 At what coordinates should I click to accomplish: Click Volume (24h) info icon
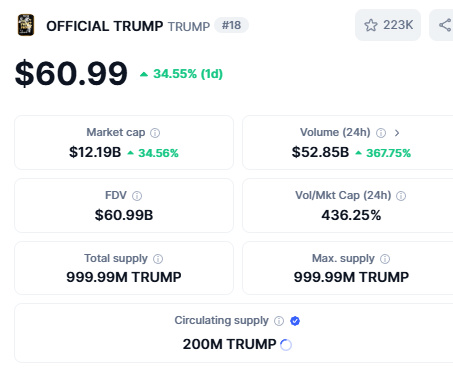click(381, 133)
